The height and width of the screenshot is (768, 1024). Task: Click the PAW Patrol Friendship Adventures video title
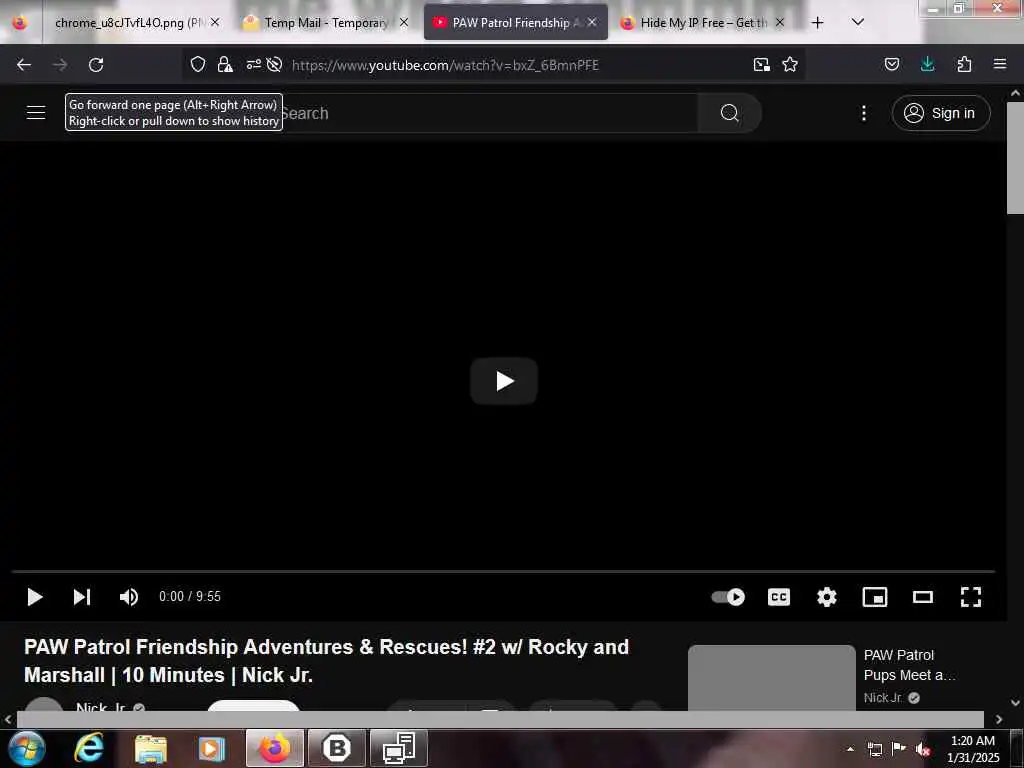tap(327, 660)
